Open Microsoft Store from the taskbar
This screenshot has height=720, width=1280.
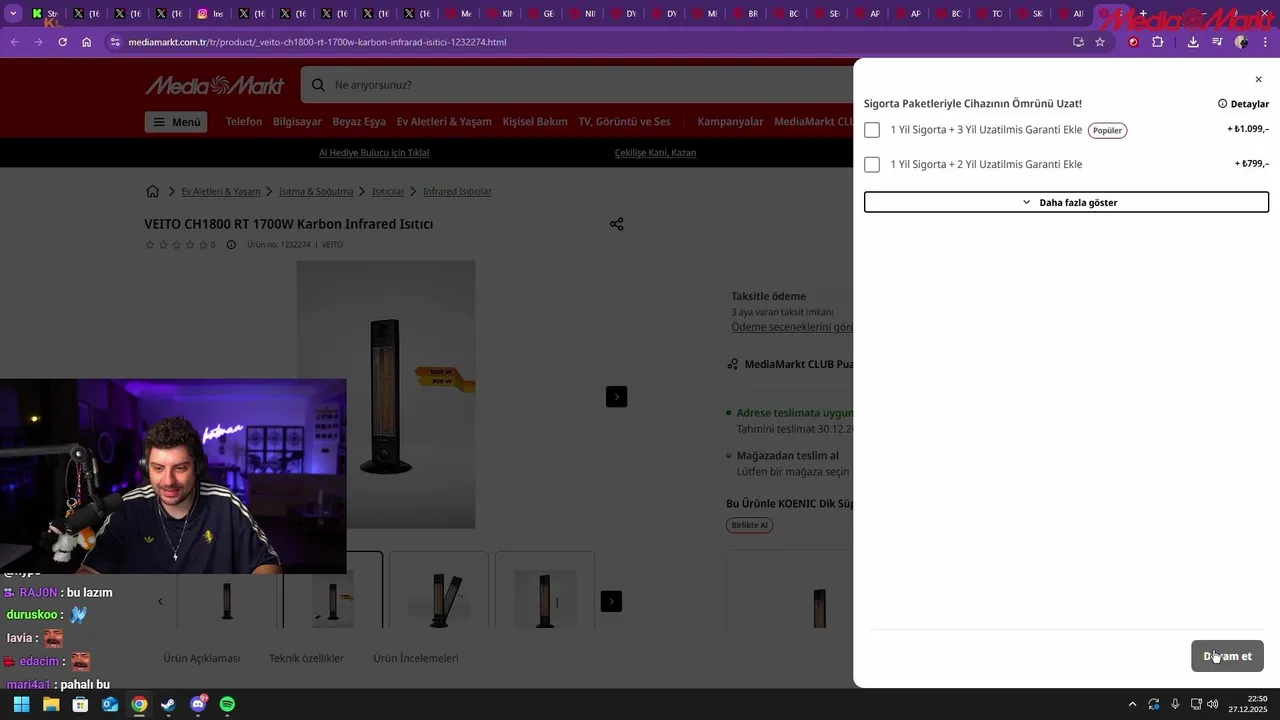coord(80,704)
